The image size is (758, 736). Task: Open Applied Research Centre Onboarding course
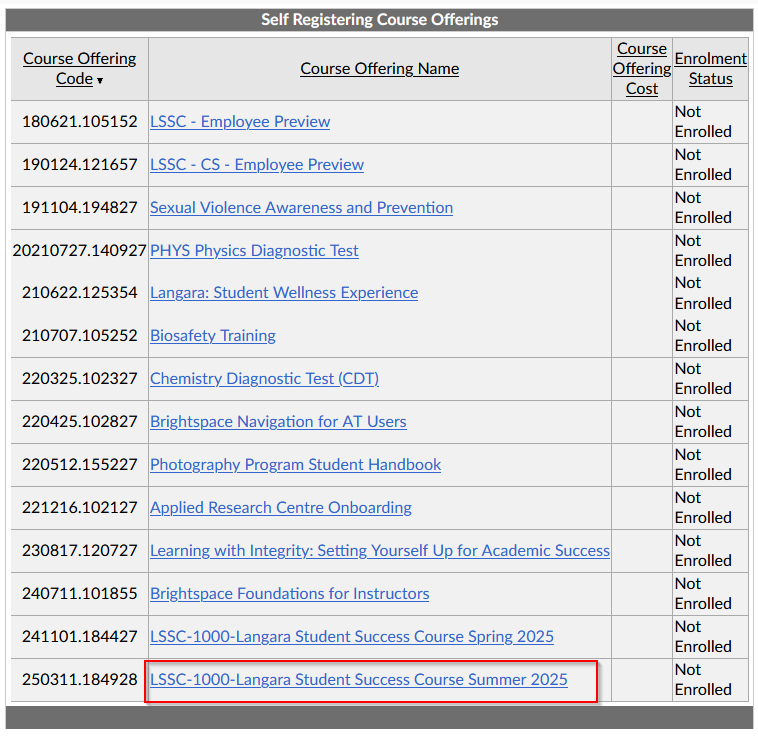[x=281, y=508]
